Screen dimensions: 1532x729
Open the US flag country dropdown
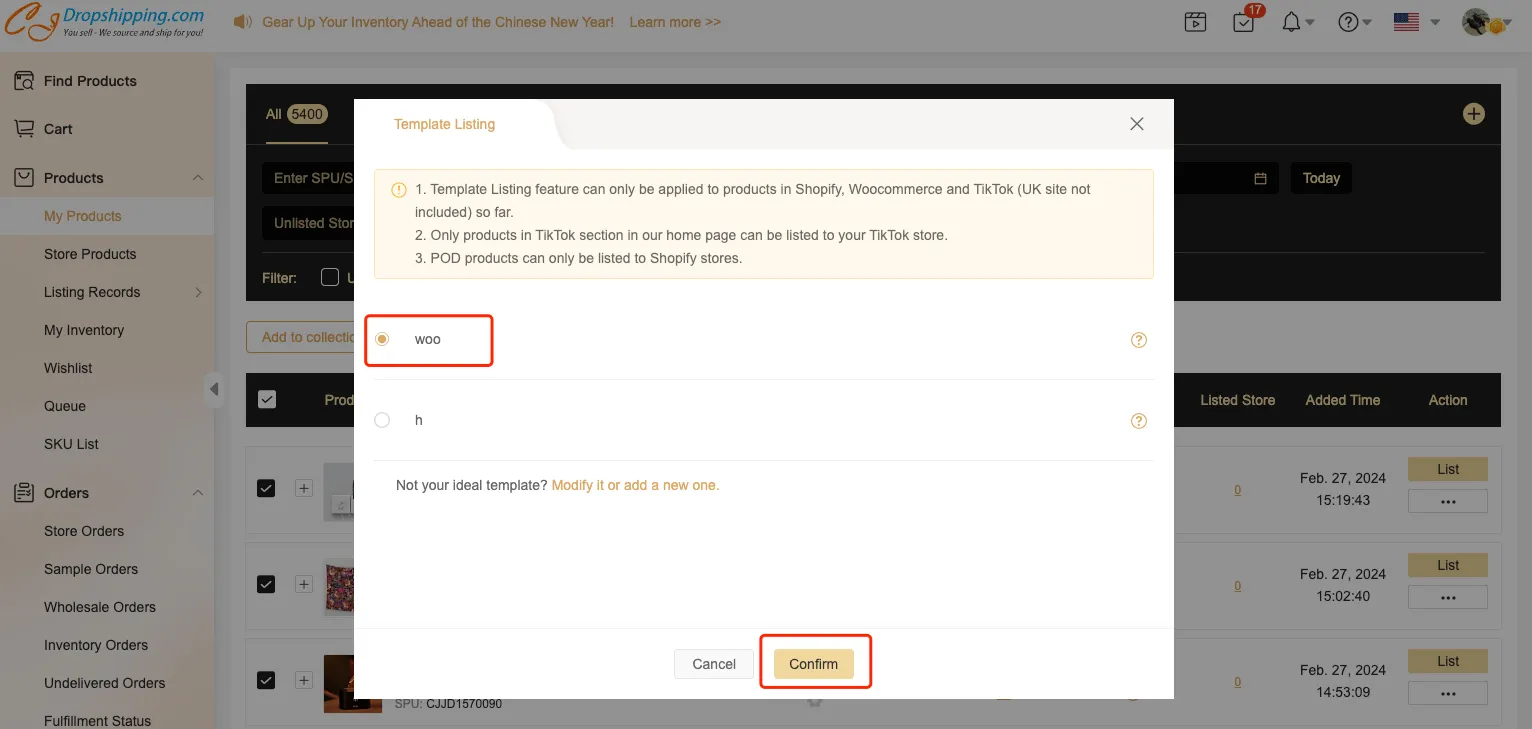pos(1416,22)
